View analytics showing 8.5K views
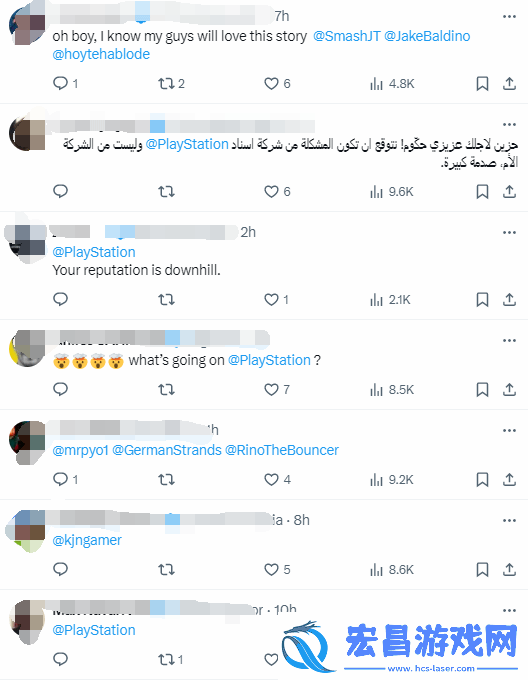The image size is (528, 680). pos(392,389)
